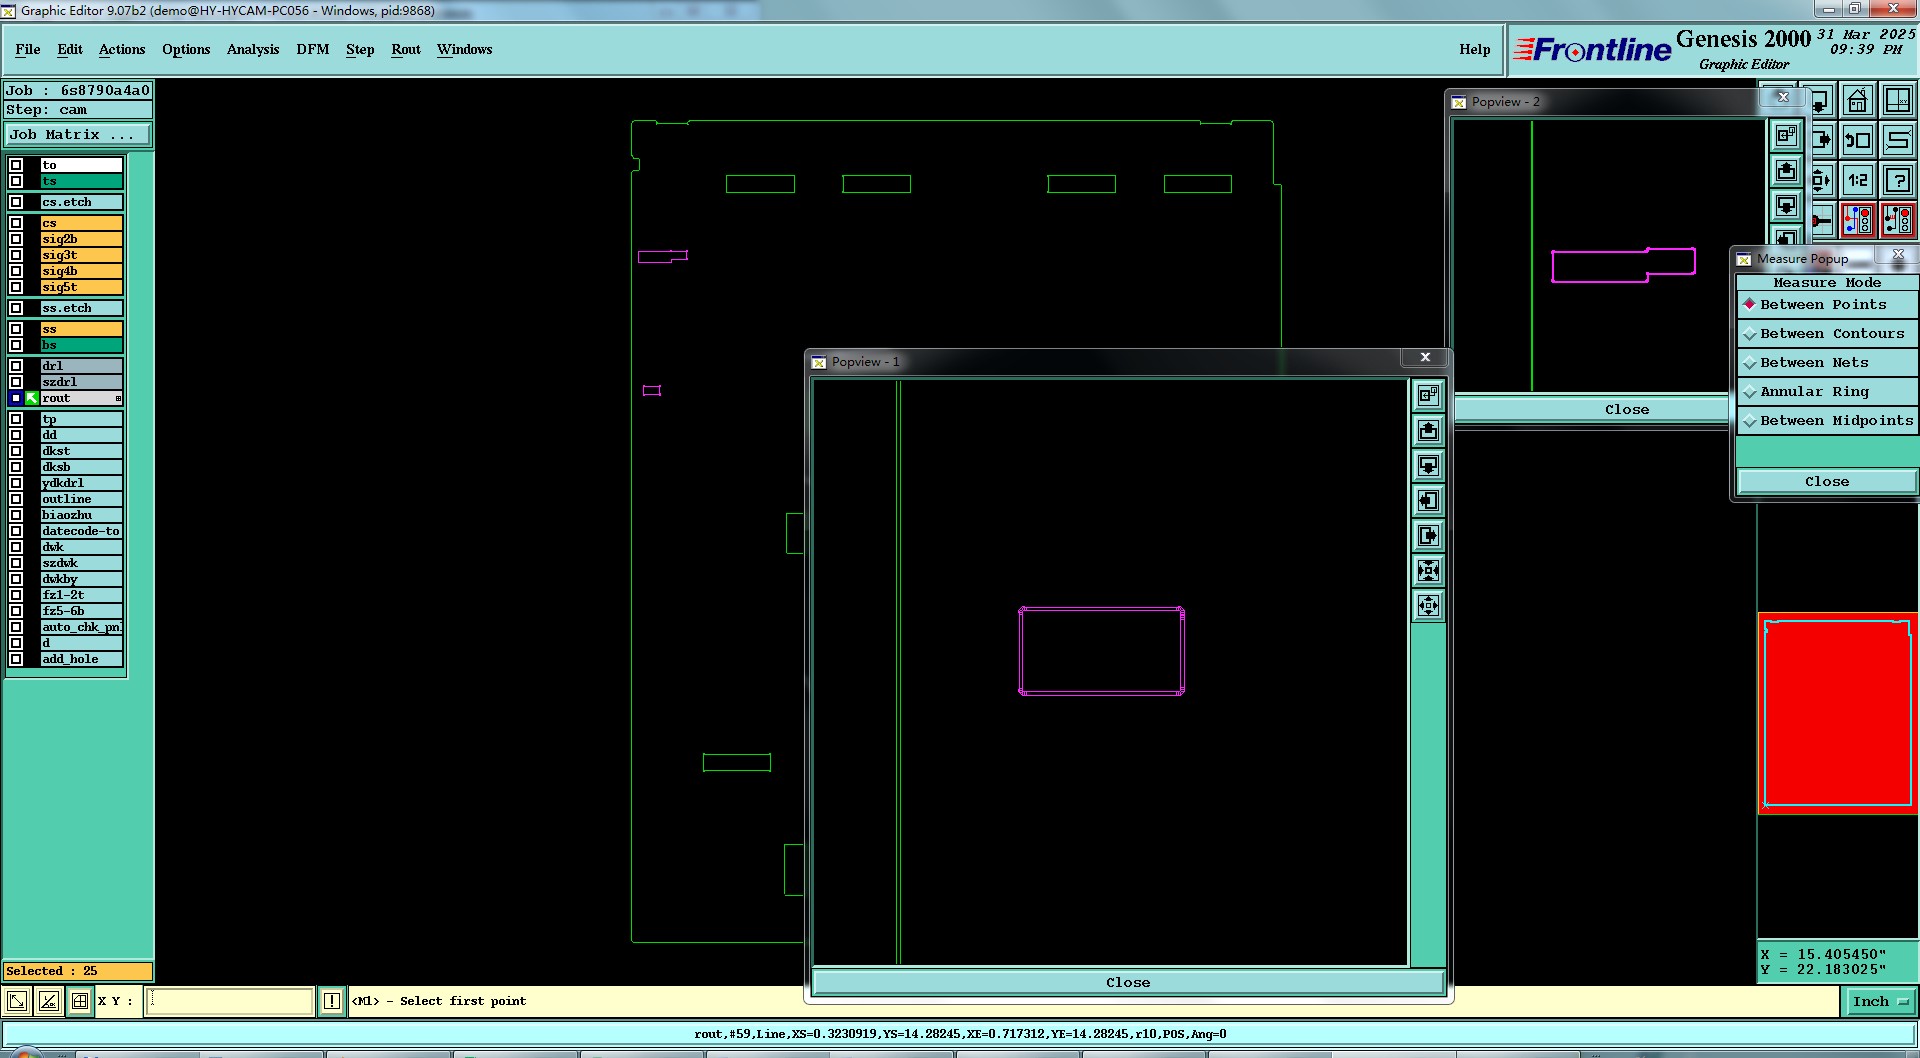Click the red board overview thumbnail

point(1838,713)
